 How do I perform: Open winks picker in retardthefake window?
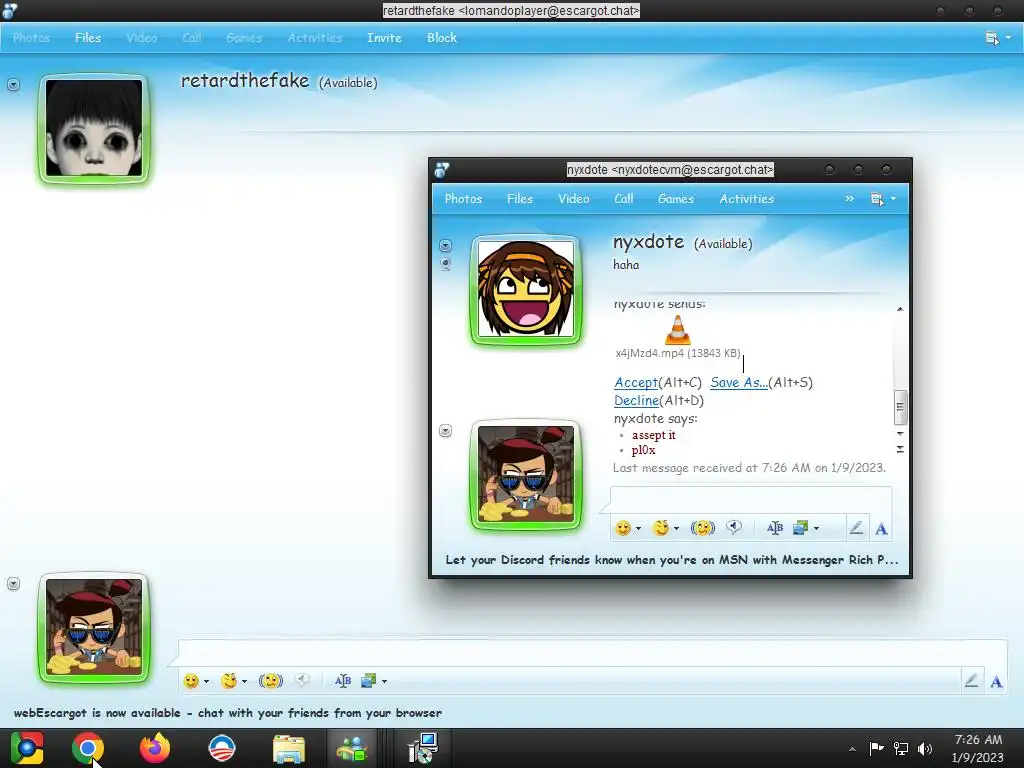229,680
